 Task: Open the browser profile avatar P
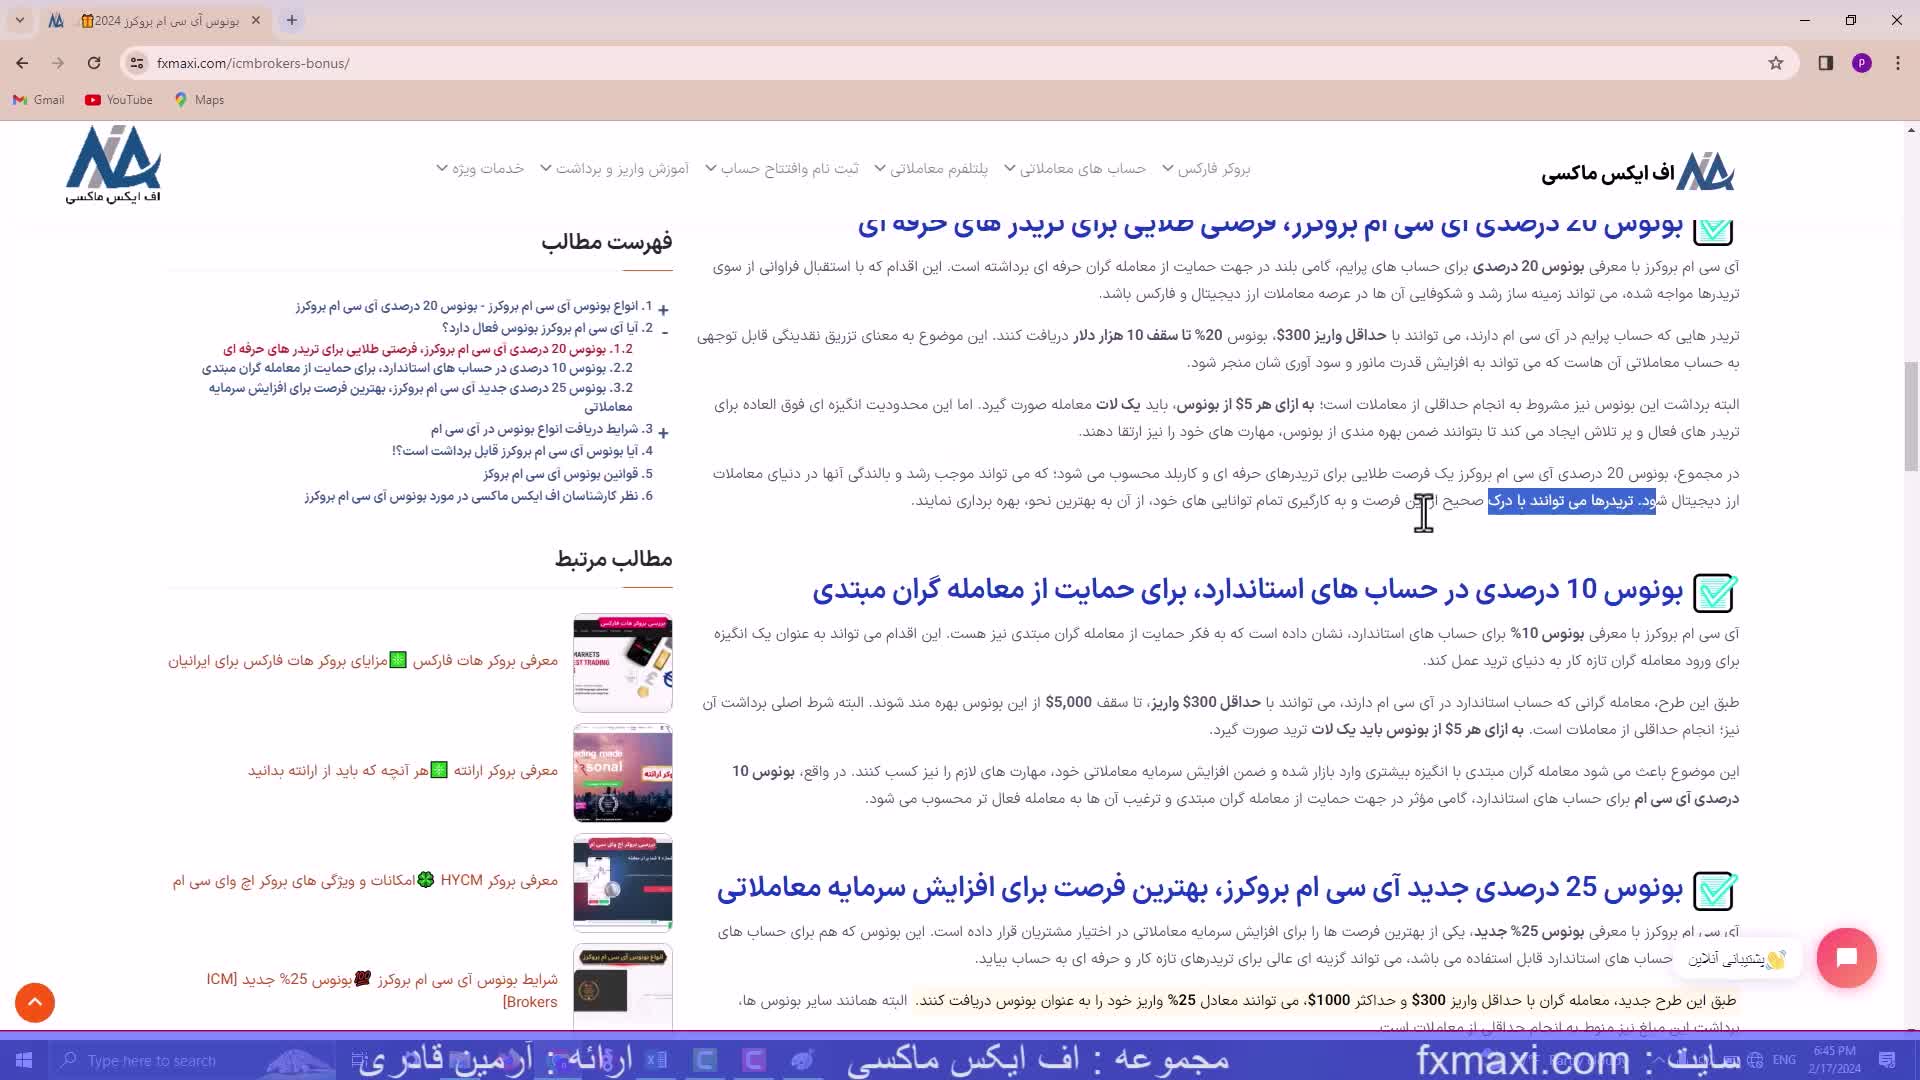coord(1862,62)
